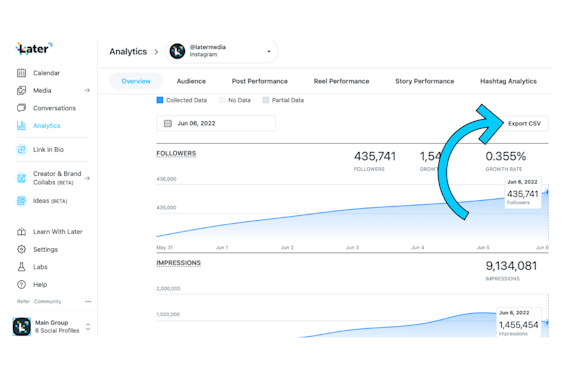The height and width of the screenshot is (375, 563).
Task: Open Calendar from the sidebar
Action: coord(46,73)
